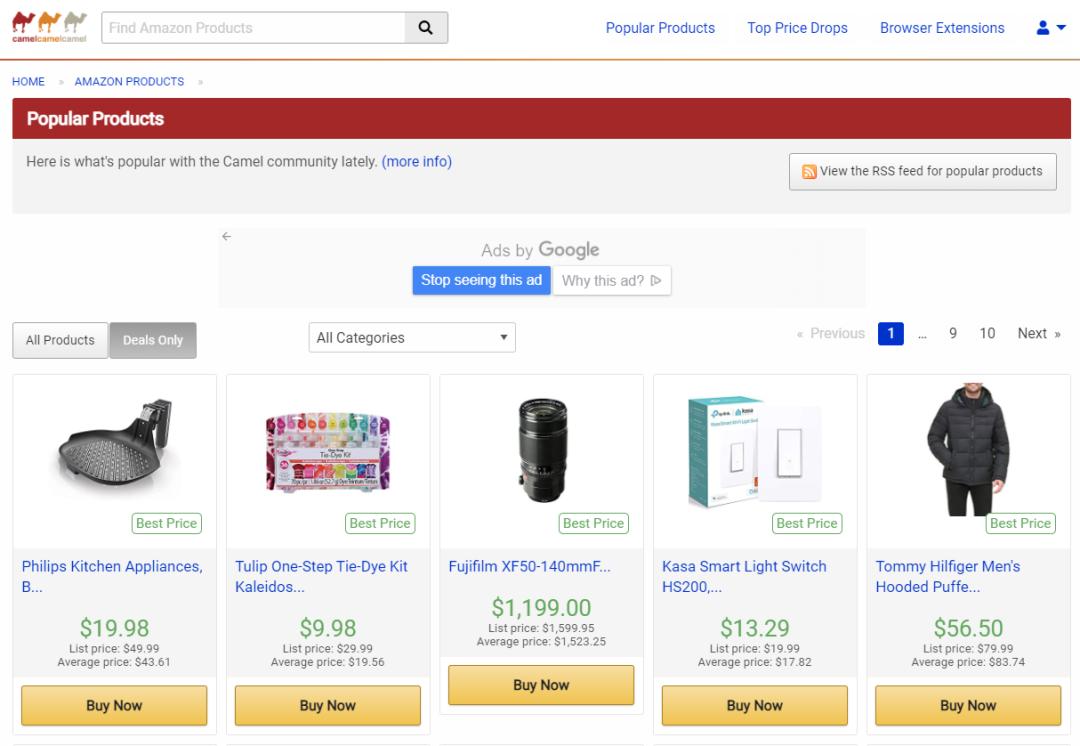Image resolution: width=1080 pixels, height=746 pixels.
Task: Toggle the Deals Only filter
Action: (153, 340)
